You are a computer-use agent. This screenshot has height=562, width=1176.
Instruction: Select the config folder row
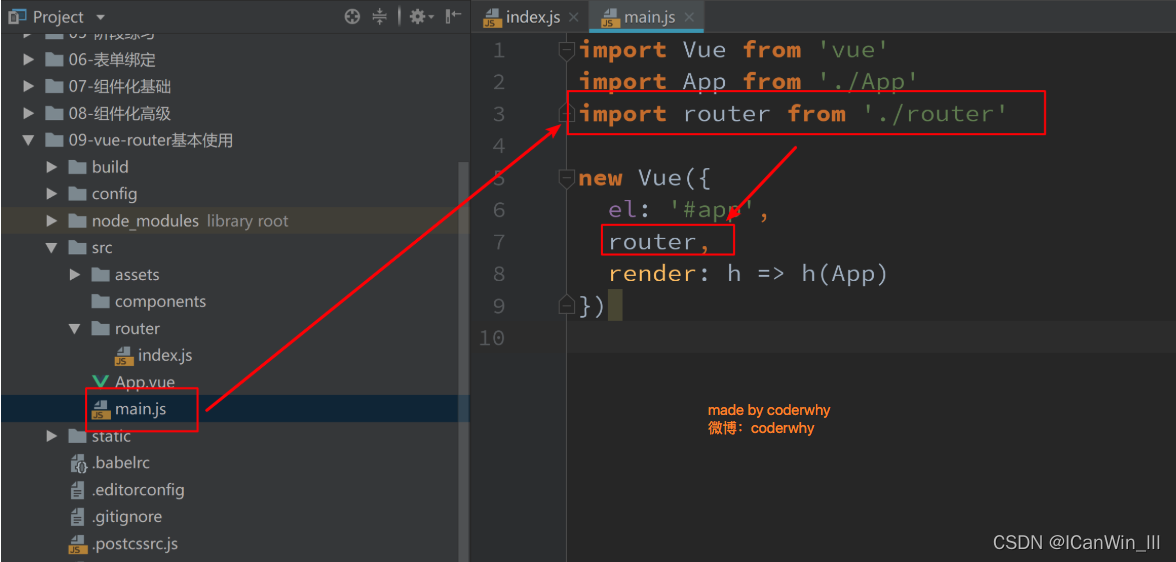click(235, 194)
